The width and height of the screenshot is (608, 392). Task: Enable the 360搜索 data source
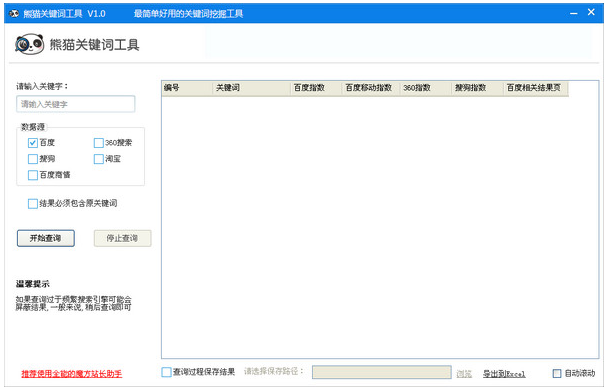coord(98,143)
